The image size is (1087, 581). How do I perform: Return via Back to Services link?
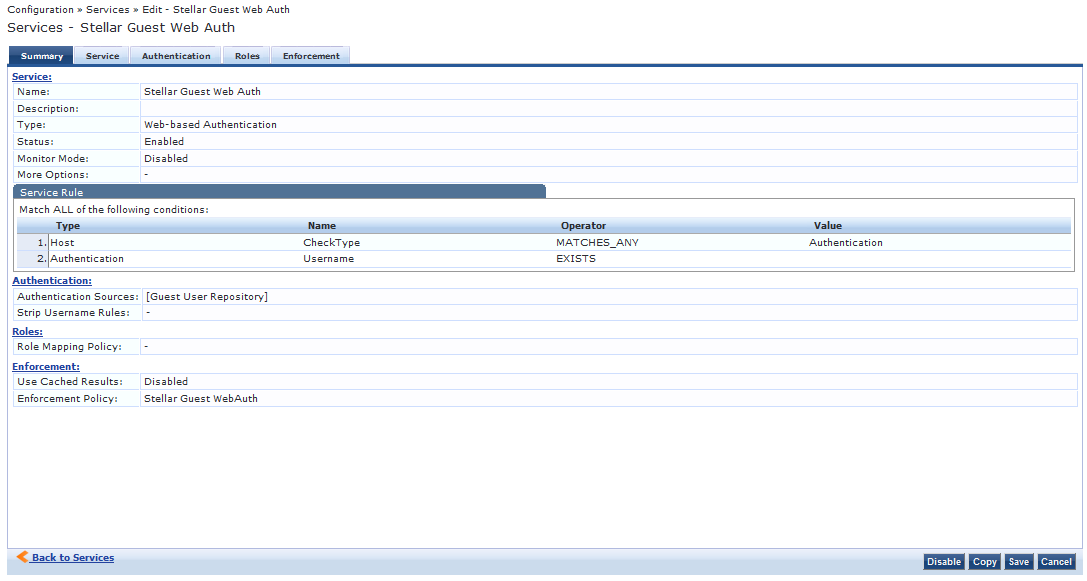[73, 558]
